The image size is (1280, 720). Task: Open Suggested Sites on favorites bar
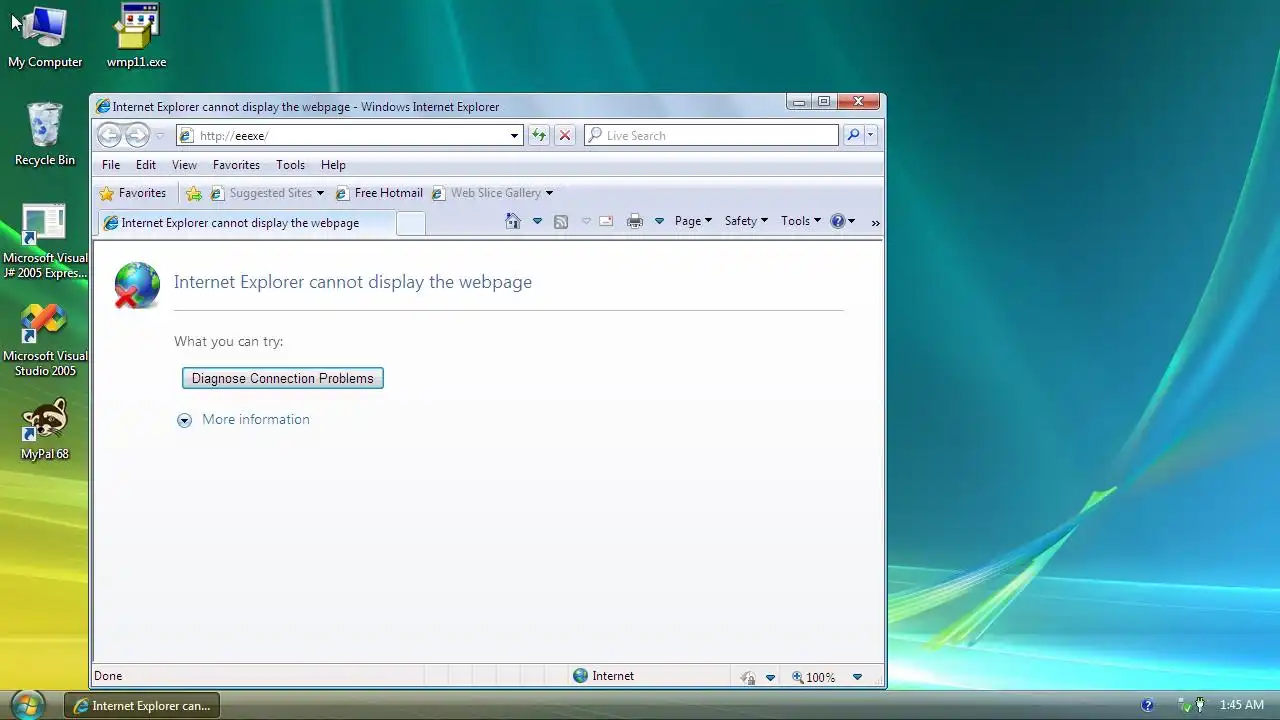pyautogui.click(x=268, y=193)
